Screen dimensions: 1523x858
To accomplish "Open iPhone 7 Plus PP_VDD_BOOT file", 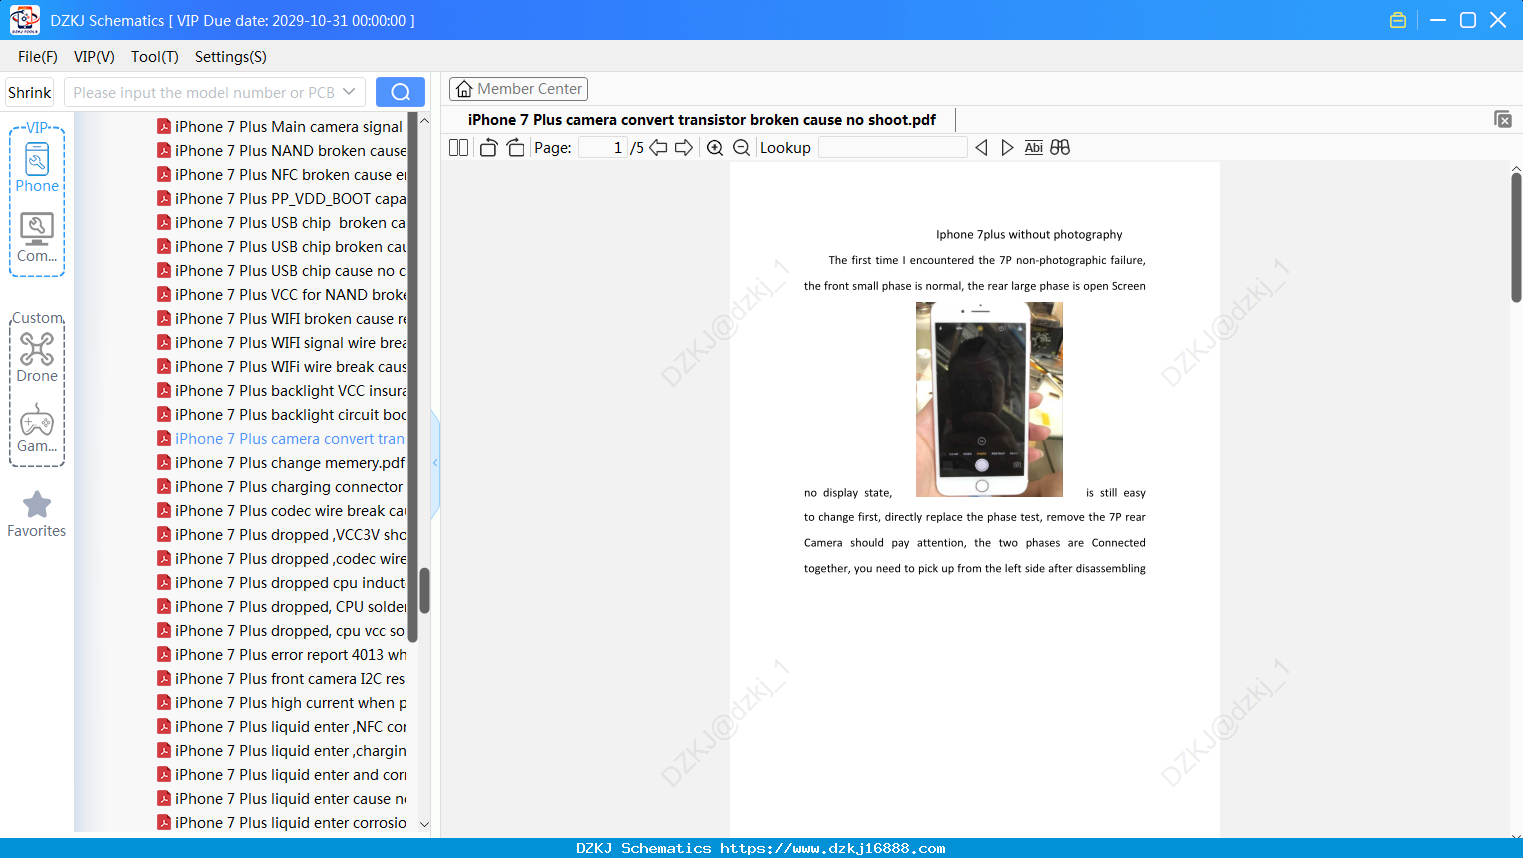I will tap(281, 199).
